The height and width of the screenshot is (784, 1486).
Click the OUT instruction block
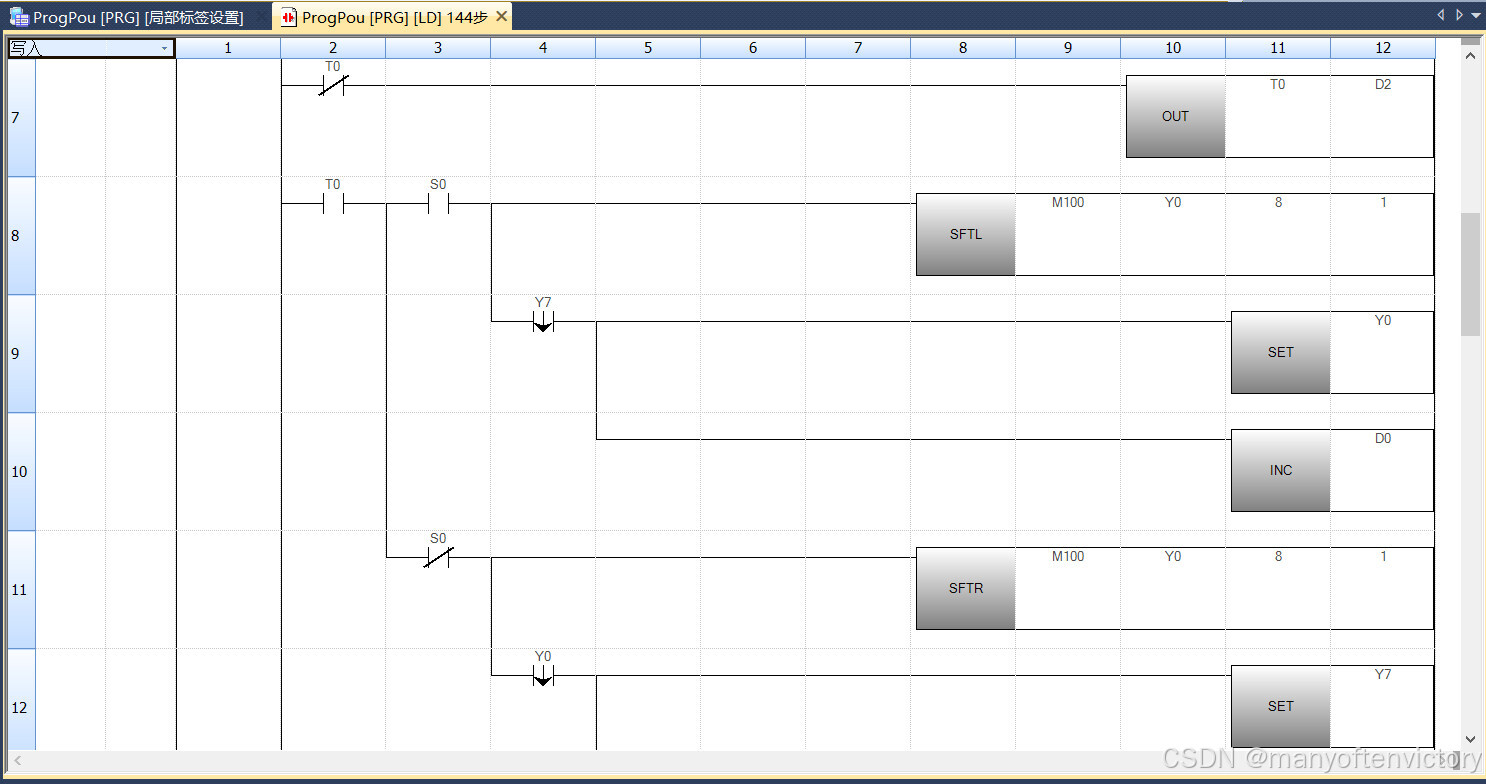pyautogui.click(x=1175, y=116)
